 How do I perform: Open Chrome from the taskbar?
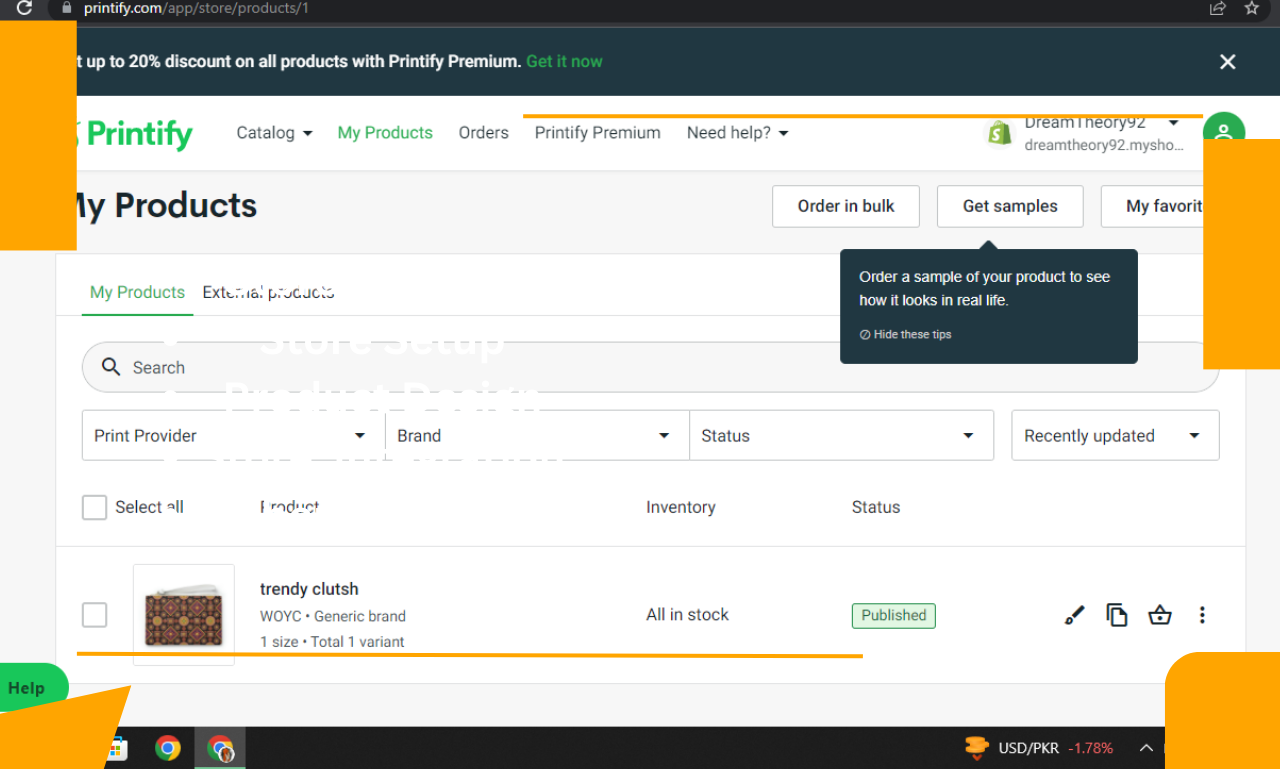click(x=168, y=748)
